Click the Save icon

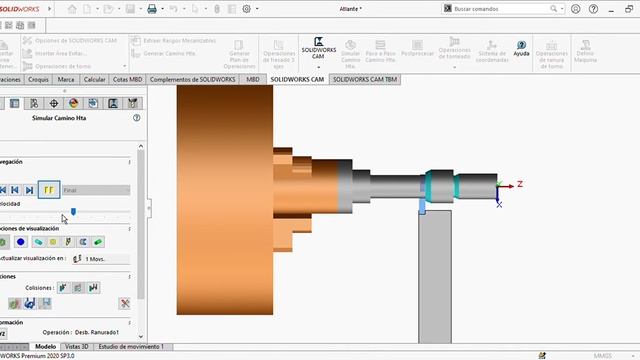[x=130, y=9]
